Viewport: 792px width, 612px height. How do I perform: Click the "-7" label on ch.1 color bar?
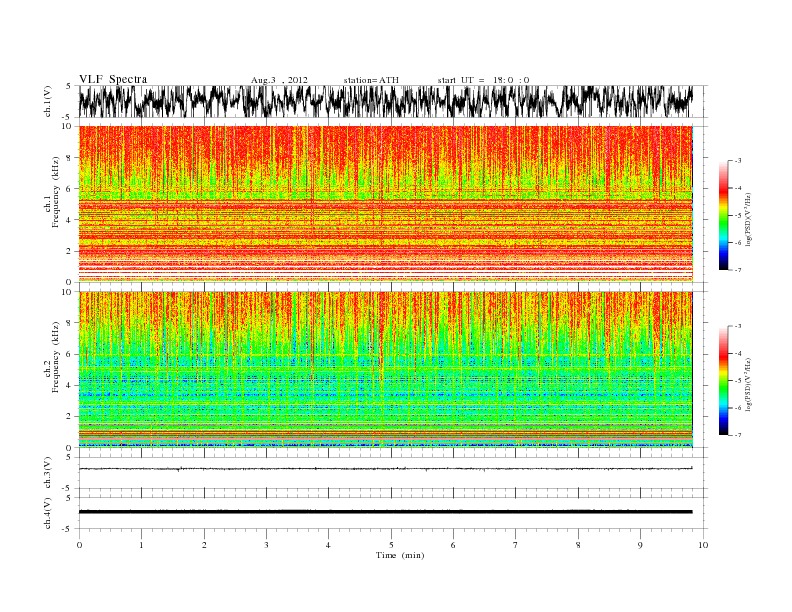(x=738, y=270)
